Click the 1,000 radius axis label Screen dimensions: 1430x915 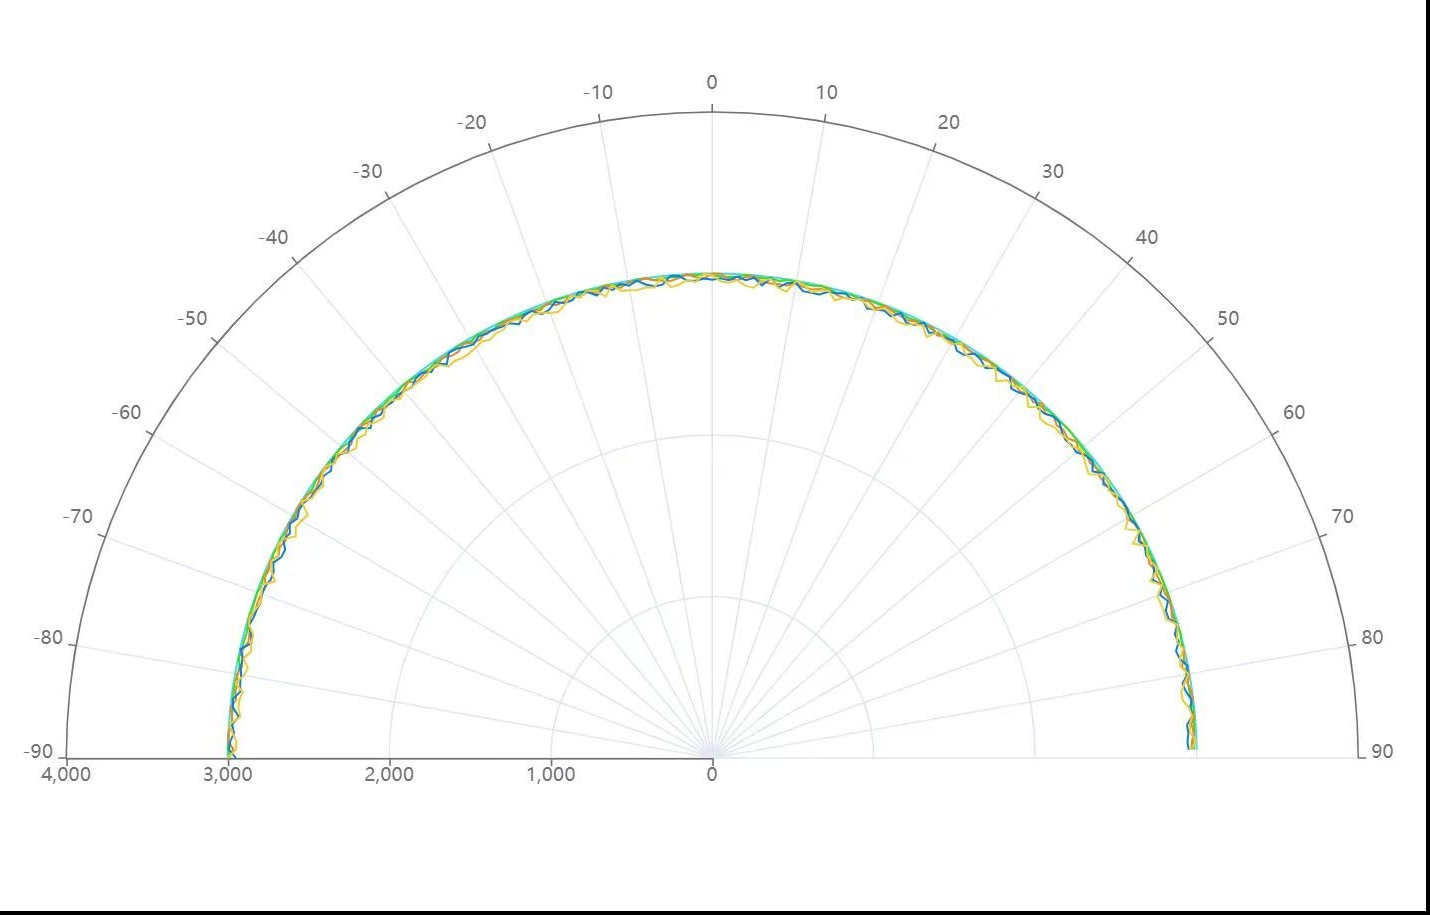(550, 775)
